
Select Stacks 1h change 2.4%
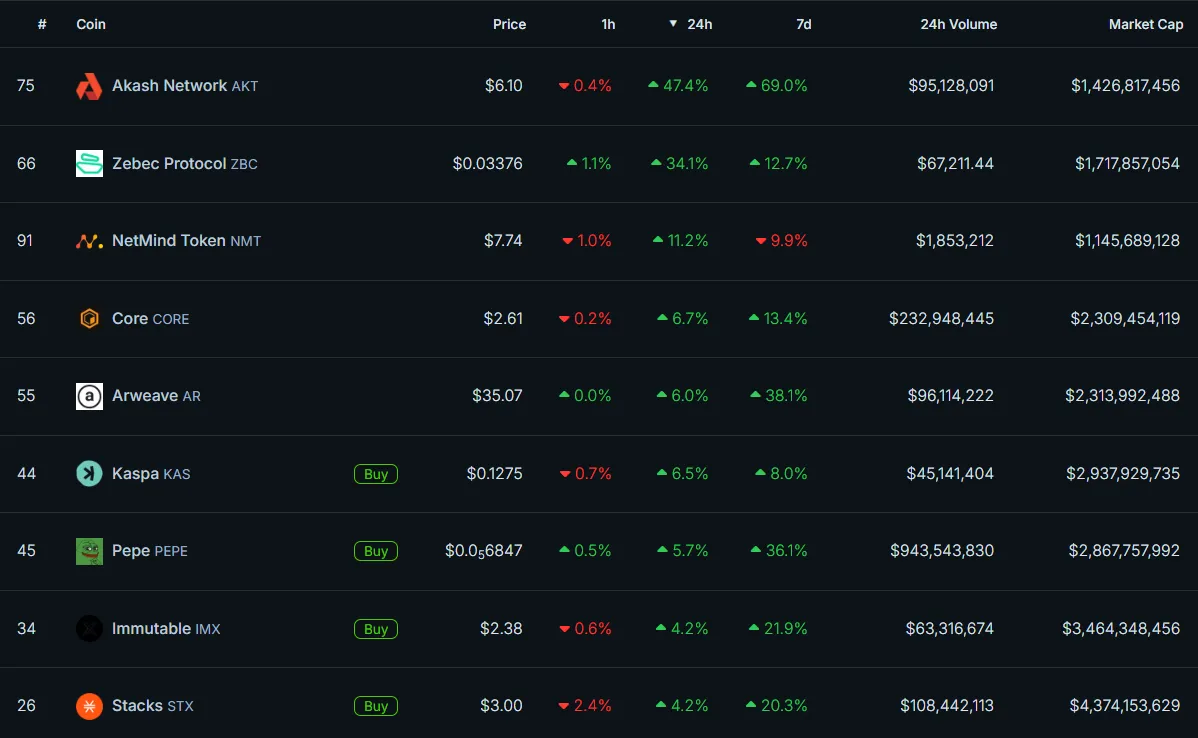click(x=585, y=706)
